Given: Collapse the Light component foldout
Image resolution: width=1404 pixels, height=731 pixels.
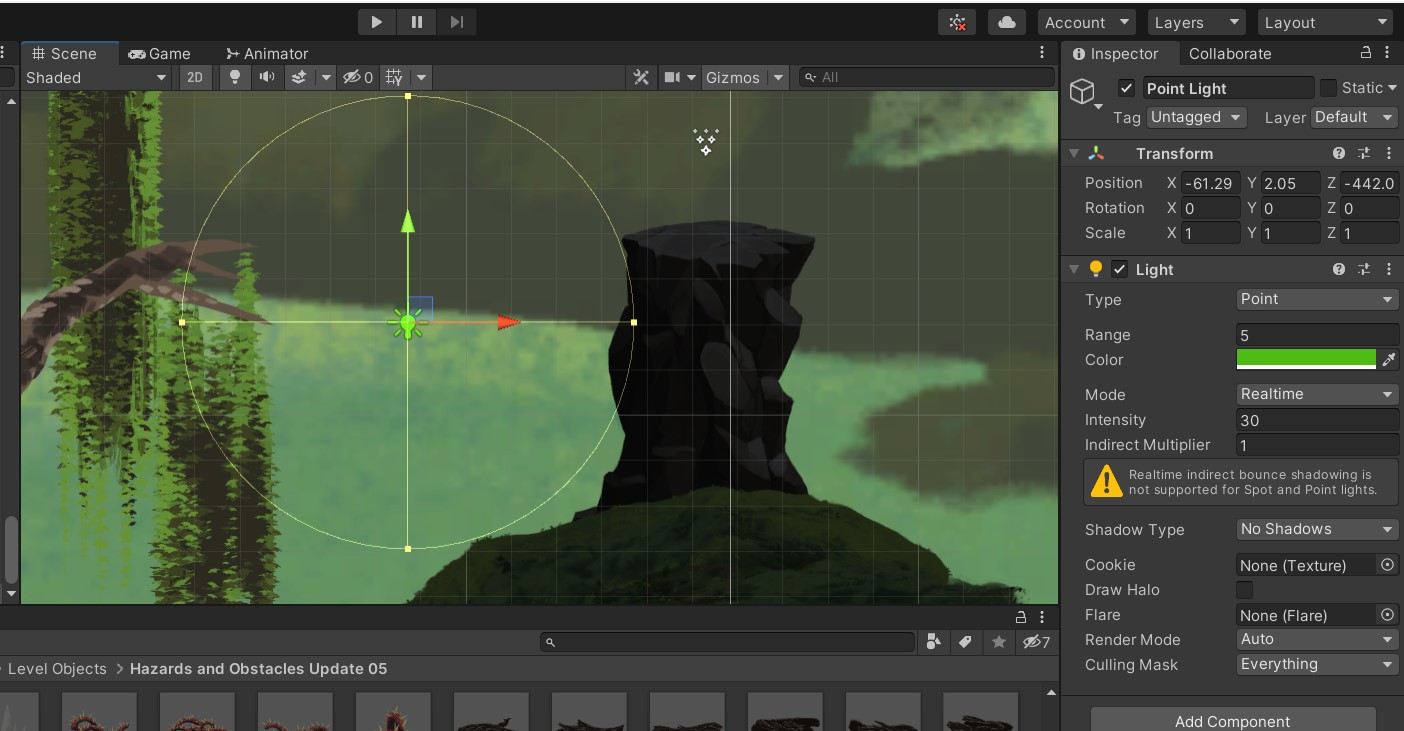Looking at the screenshot, I should [1074, 269].
